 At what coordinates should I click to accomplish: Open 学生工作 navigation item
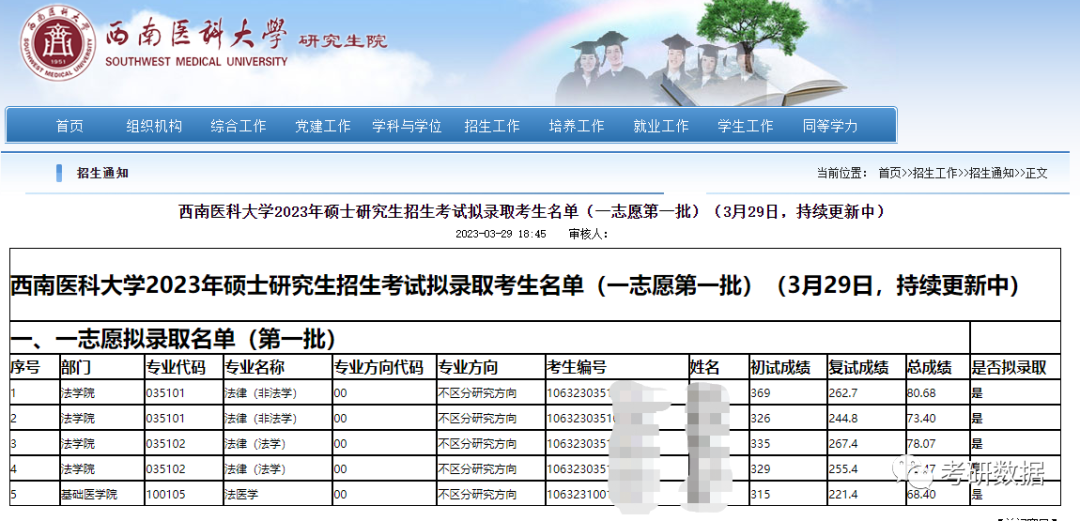coord(745,126)
